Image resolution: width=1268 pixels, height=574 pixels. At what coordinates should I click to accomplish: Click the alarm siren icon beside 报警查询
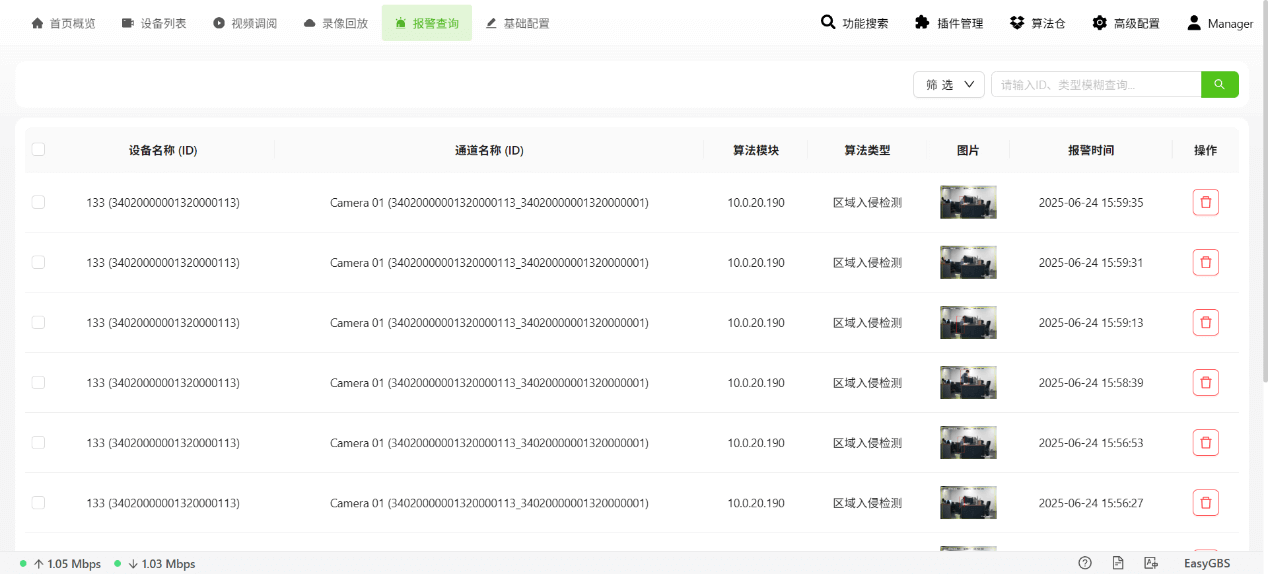point(401,23)
